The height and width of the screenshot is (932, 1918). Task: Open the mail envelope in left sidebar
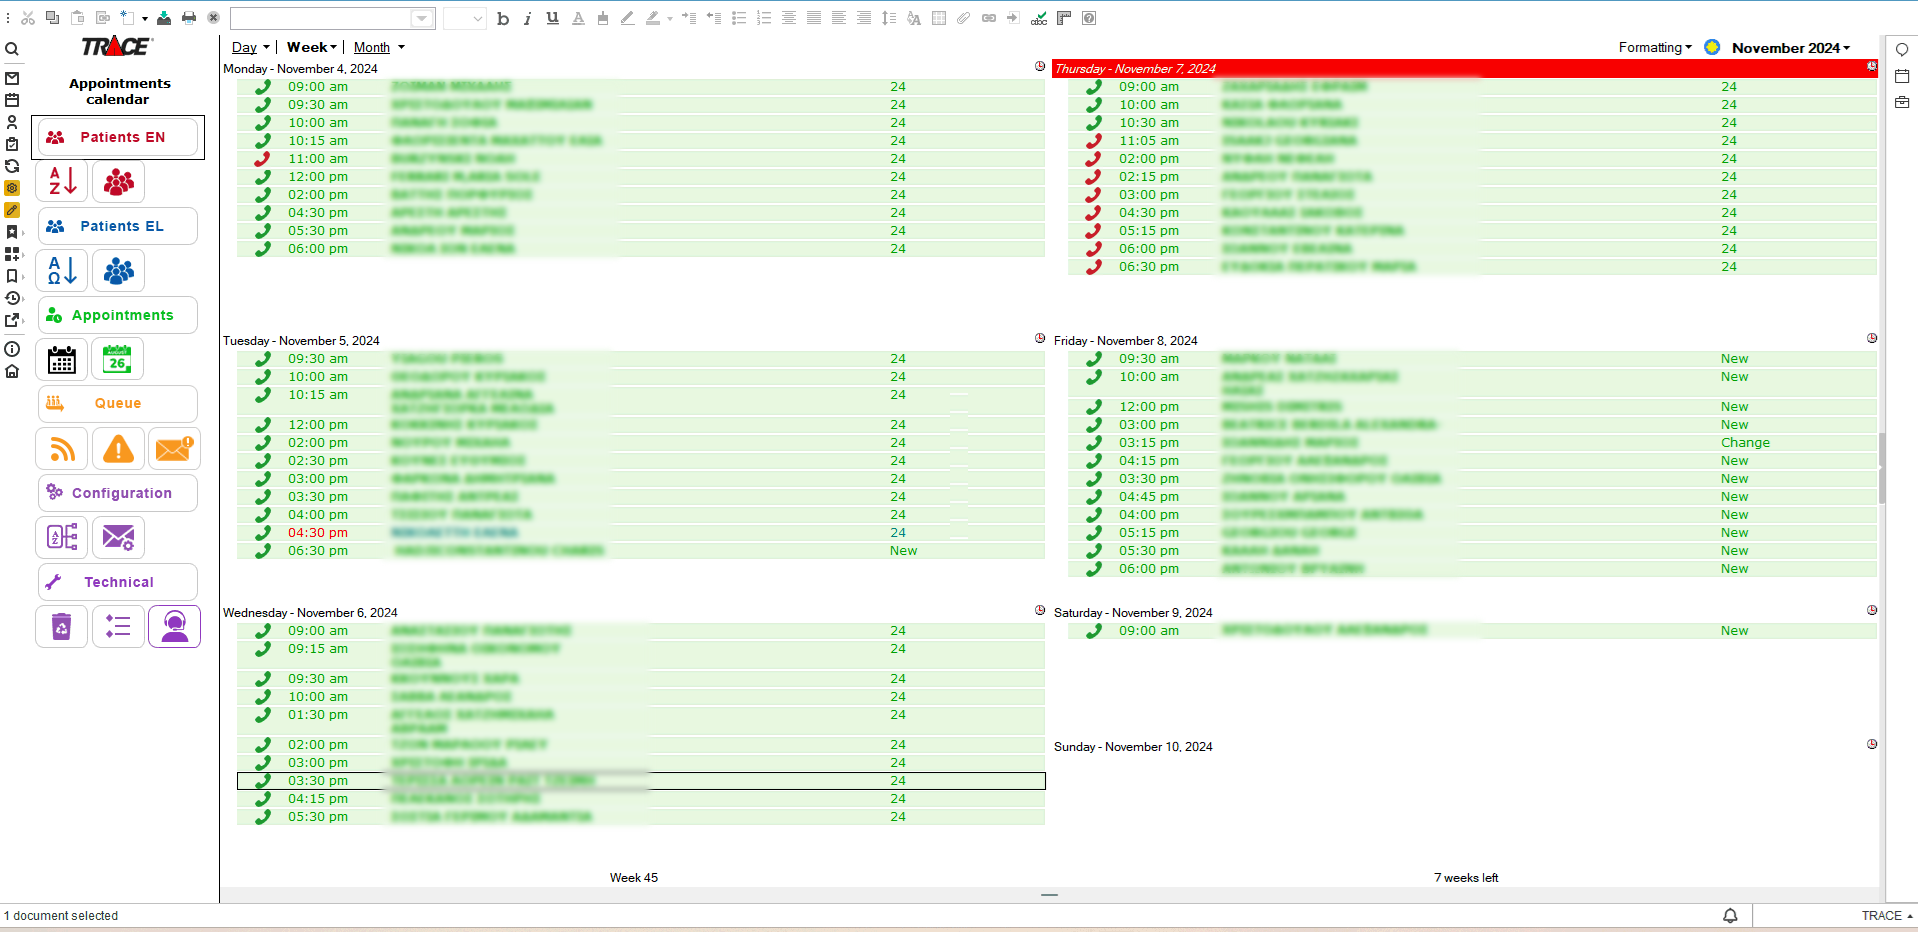pos(12,78)
